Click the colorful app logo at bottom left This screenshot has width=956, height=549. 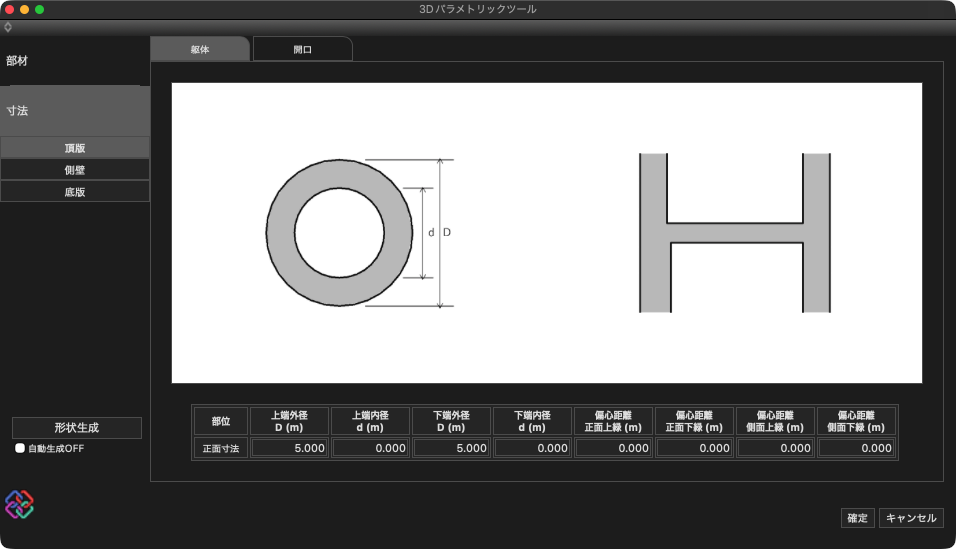coord(19,505)
